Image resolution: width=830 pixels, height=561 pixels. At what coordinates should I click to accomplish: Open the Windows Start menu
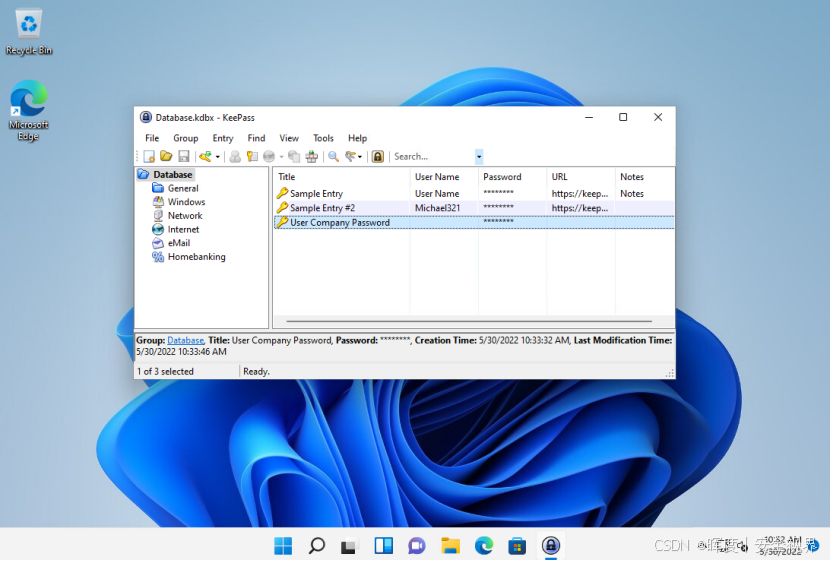pos(283,546)
